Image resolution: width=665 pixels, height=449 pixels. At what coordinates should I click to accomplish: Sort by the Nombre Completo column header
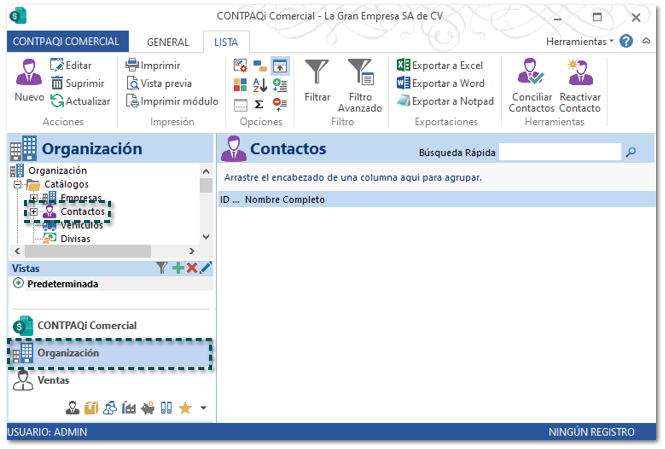point(285,200)
